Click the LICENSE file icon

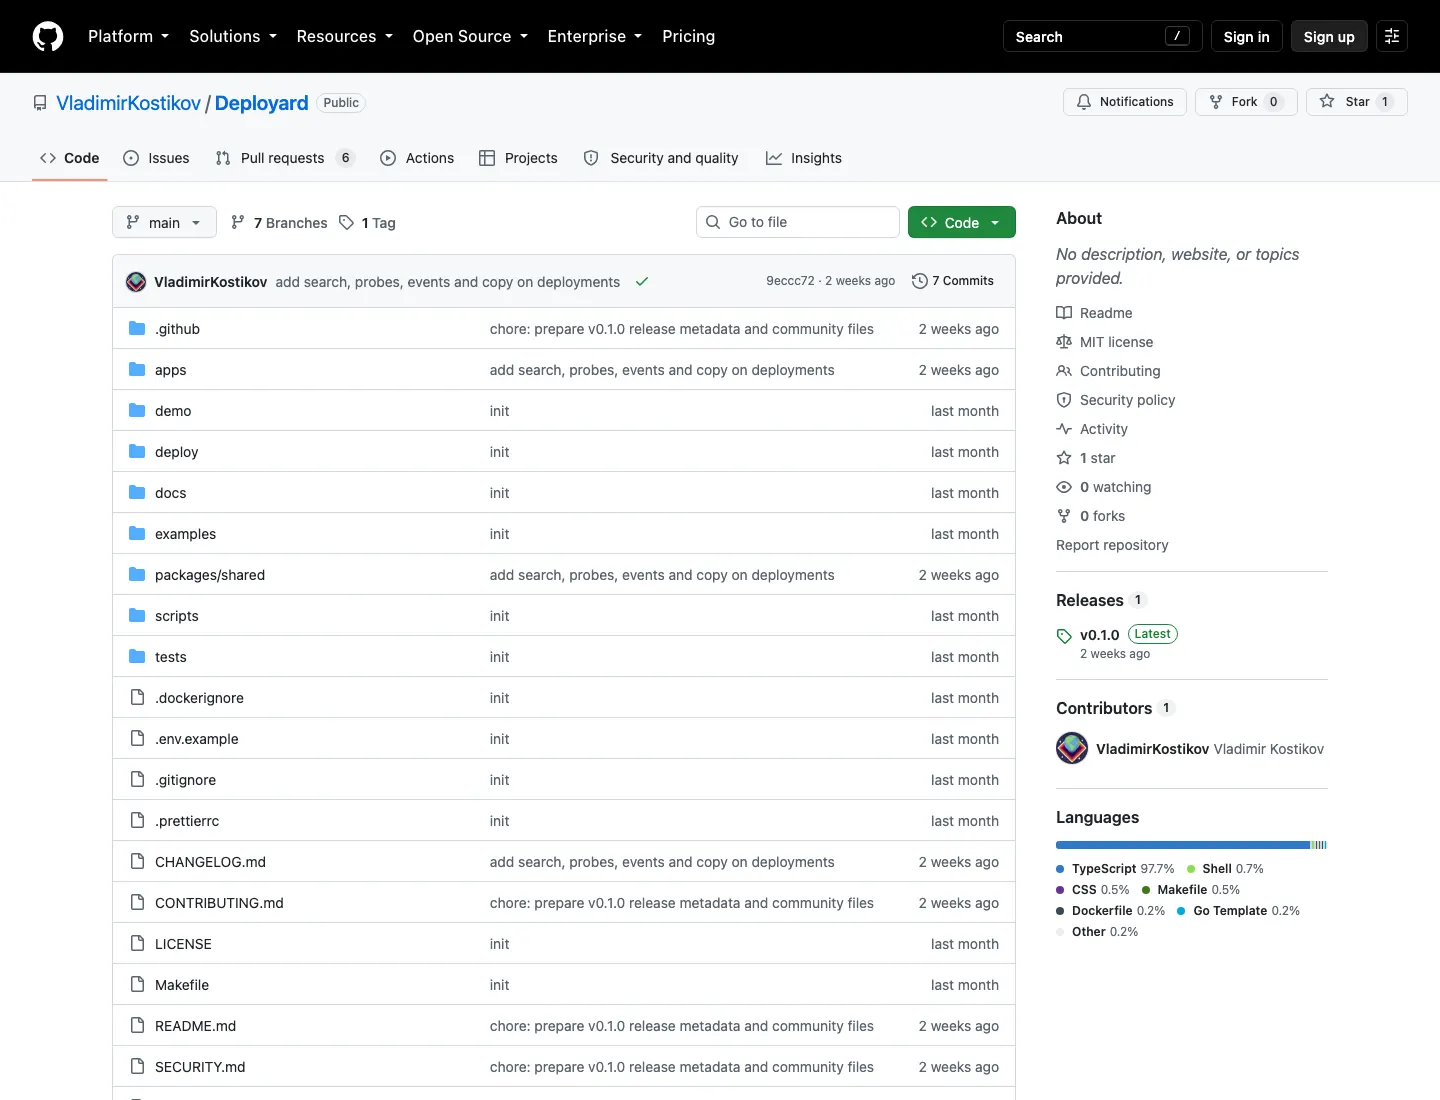(x=137, y=943)
